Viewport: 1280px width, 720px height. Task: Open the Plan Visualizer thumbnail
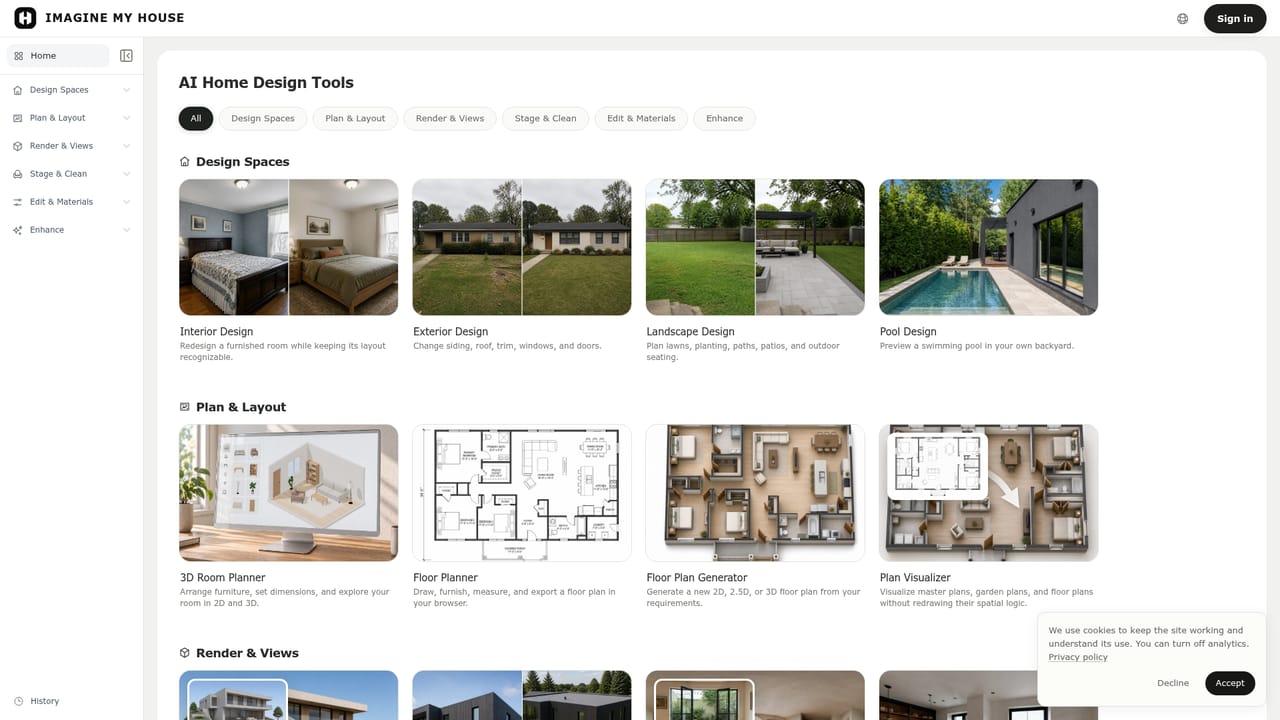click(x=989, y=493)
